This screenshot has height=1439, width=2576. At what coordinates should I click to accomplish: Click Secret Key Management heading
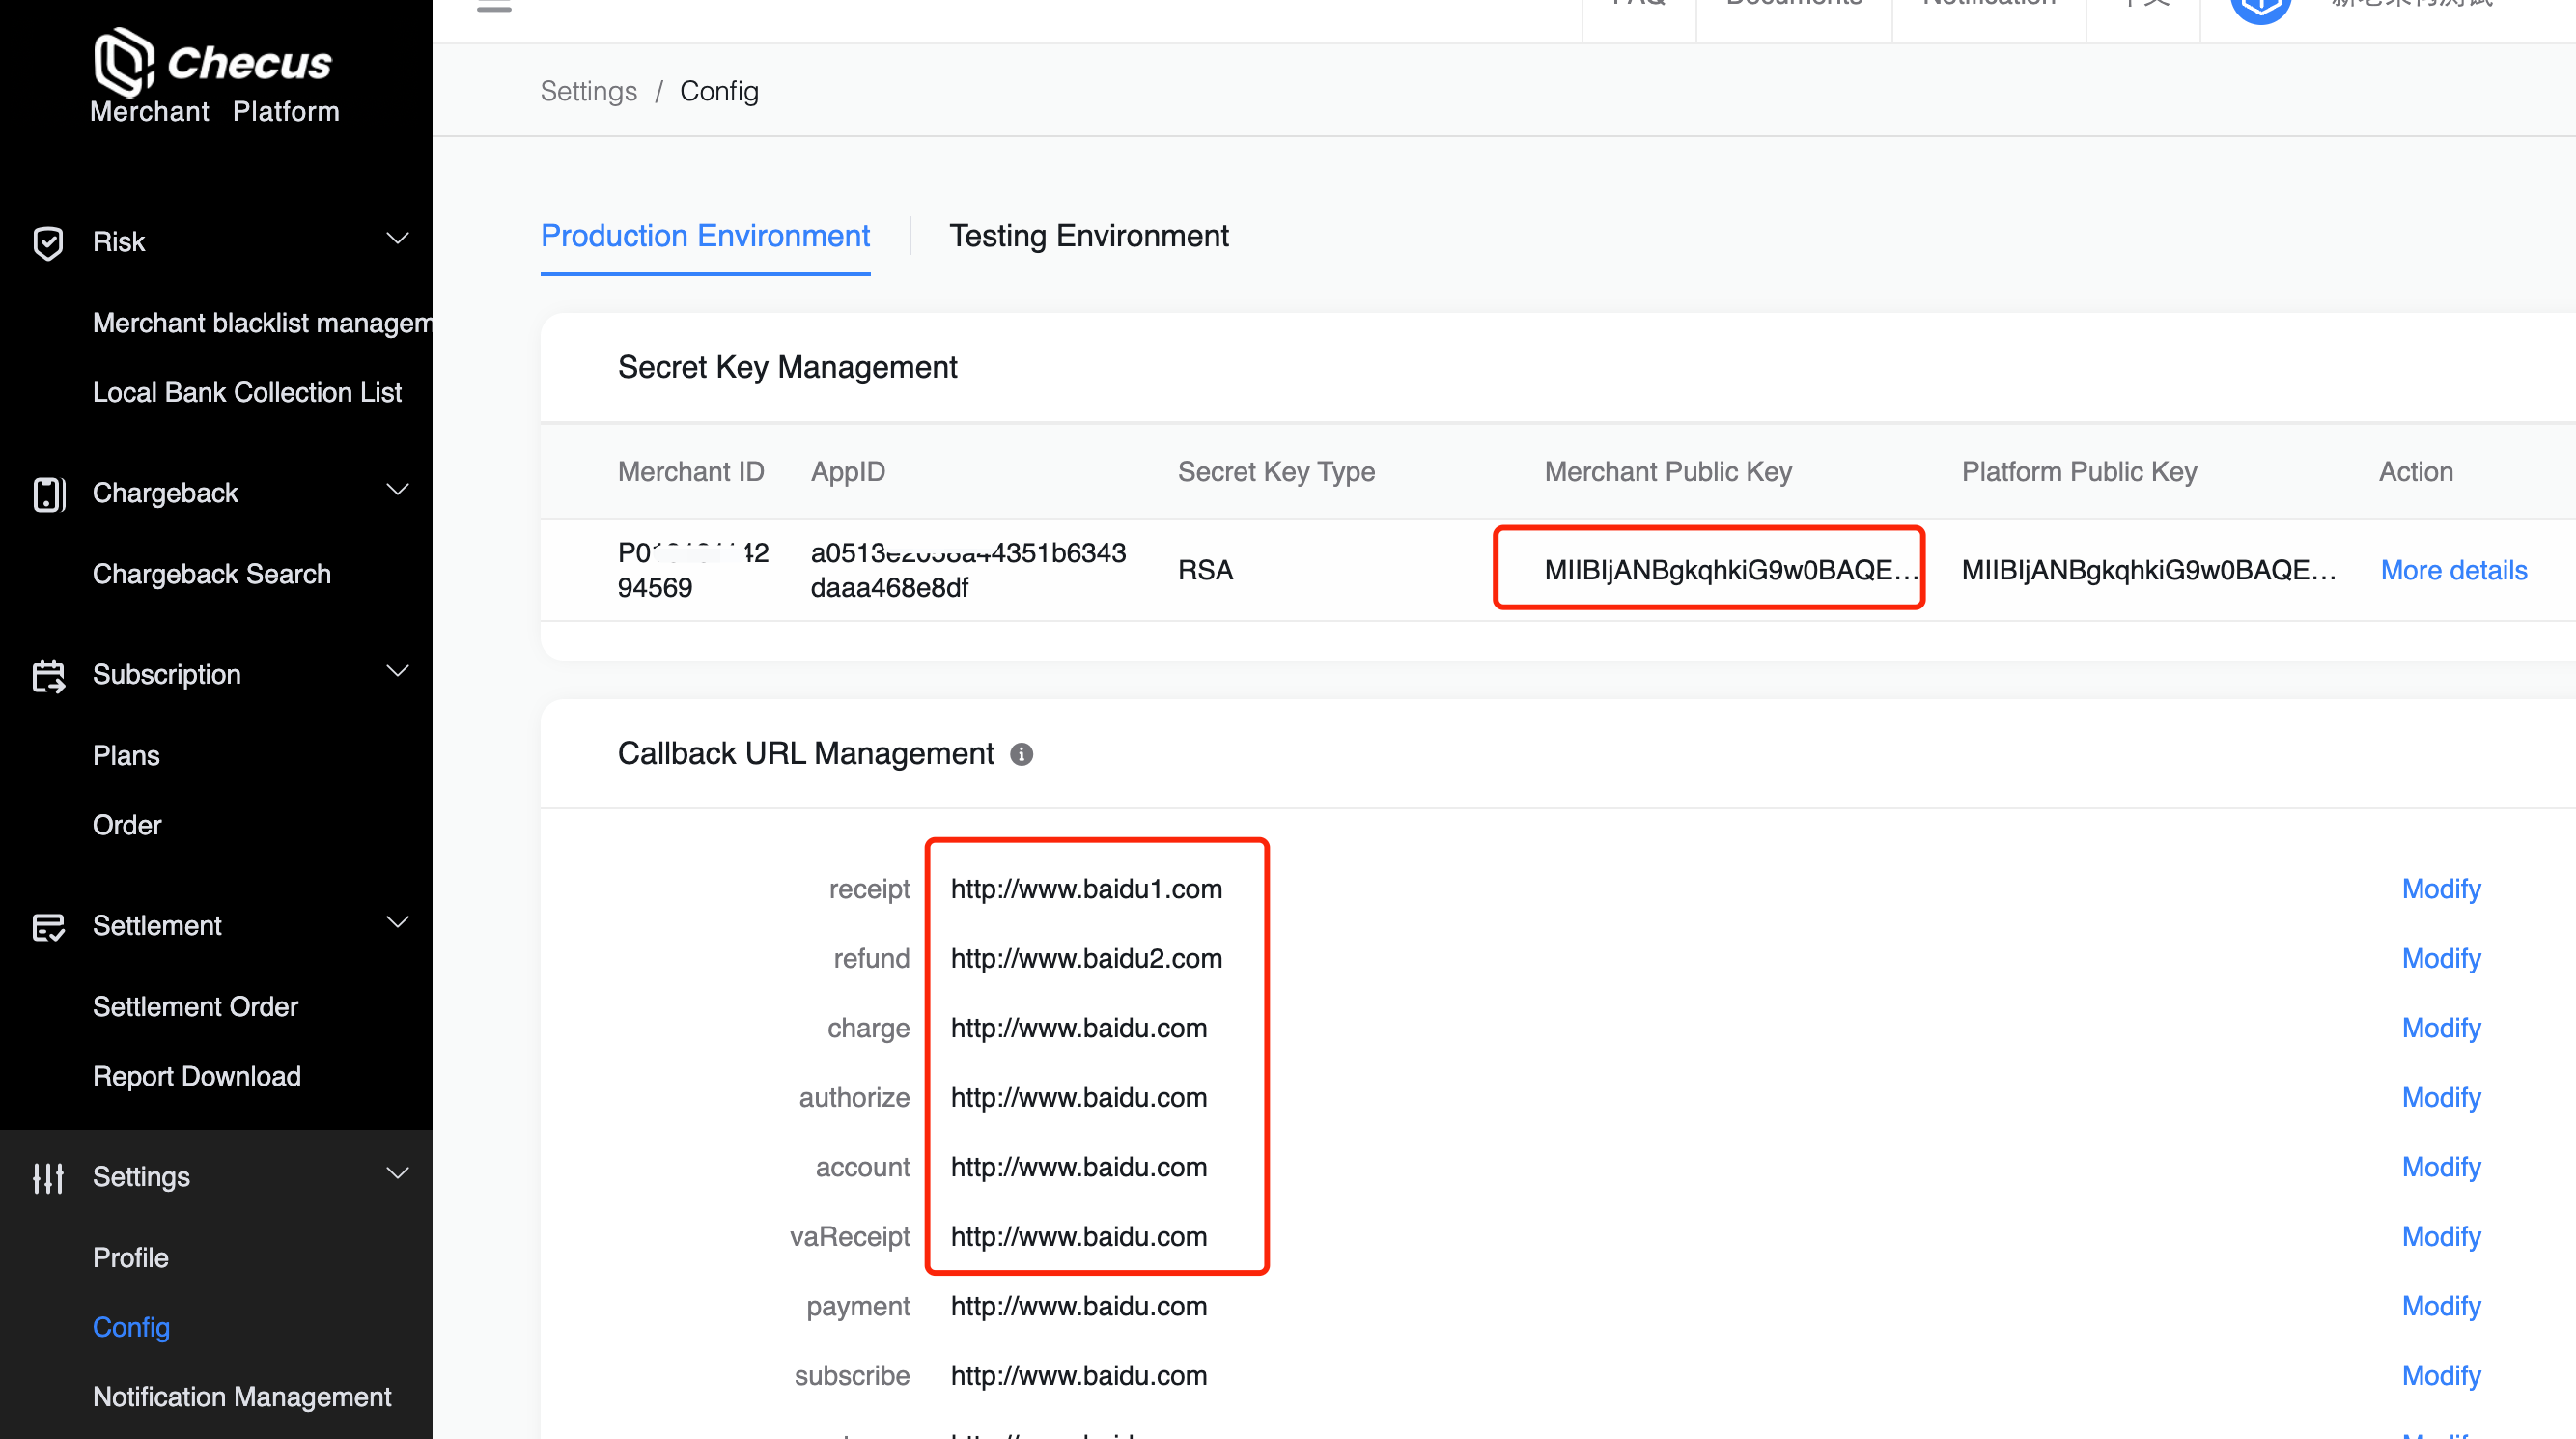(787, 367)
